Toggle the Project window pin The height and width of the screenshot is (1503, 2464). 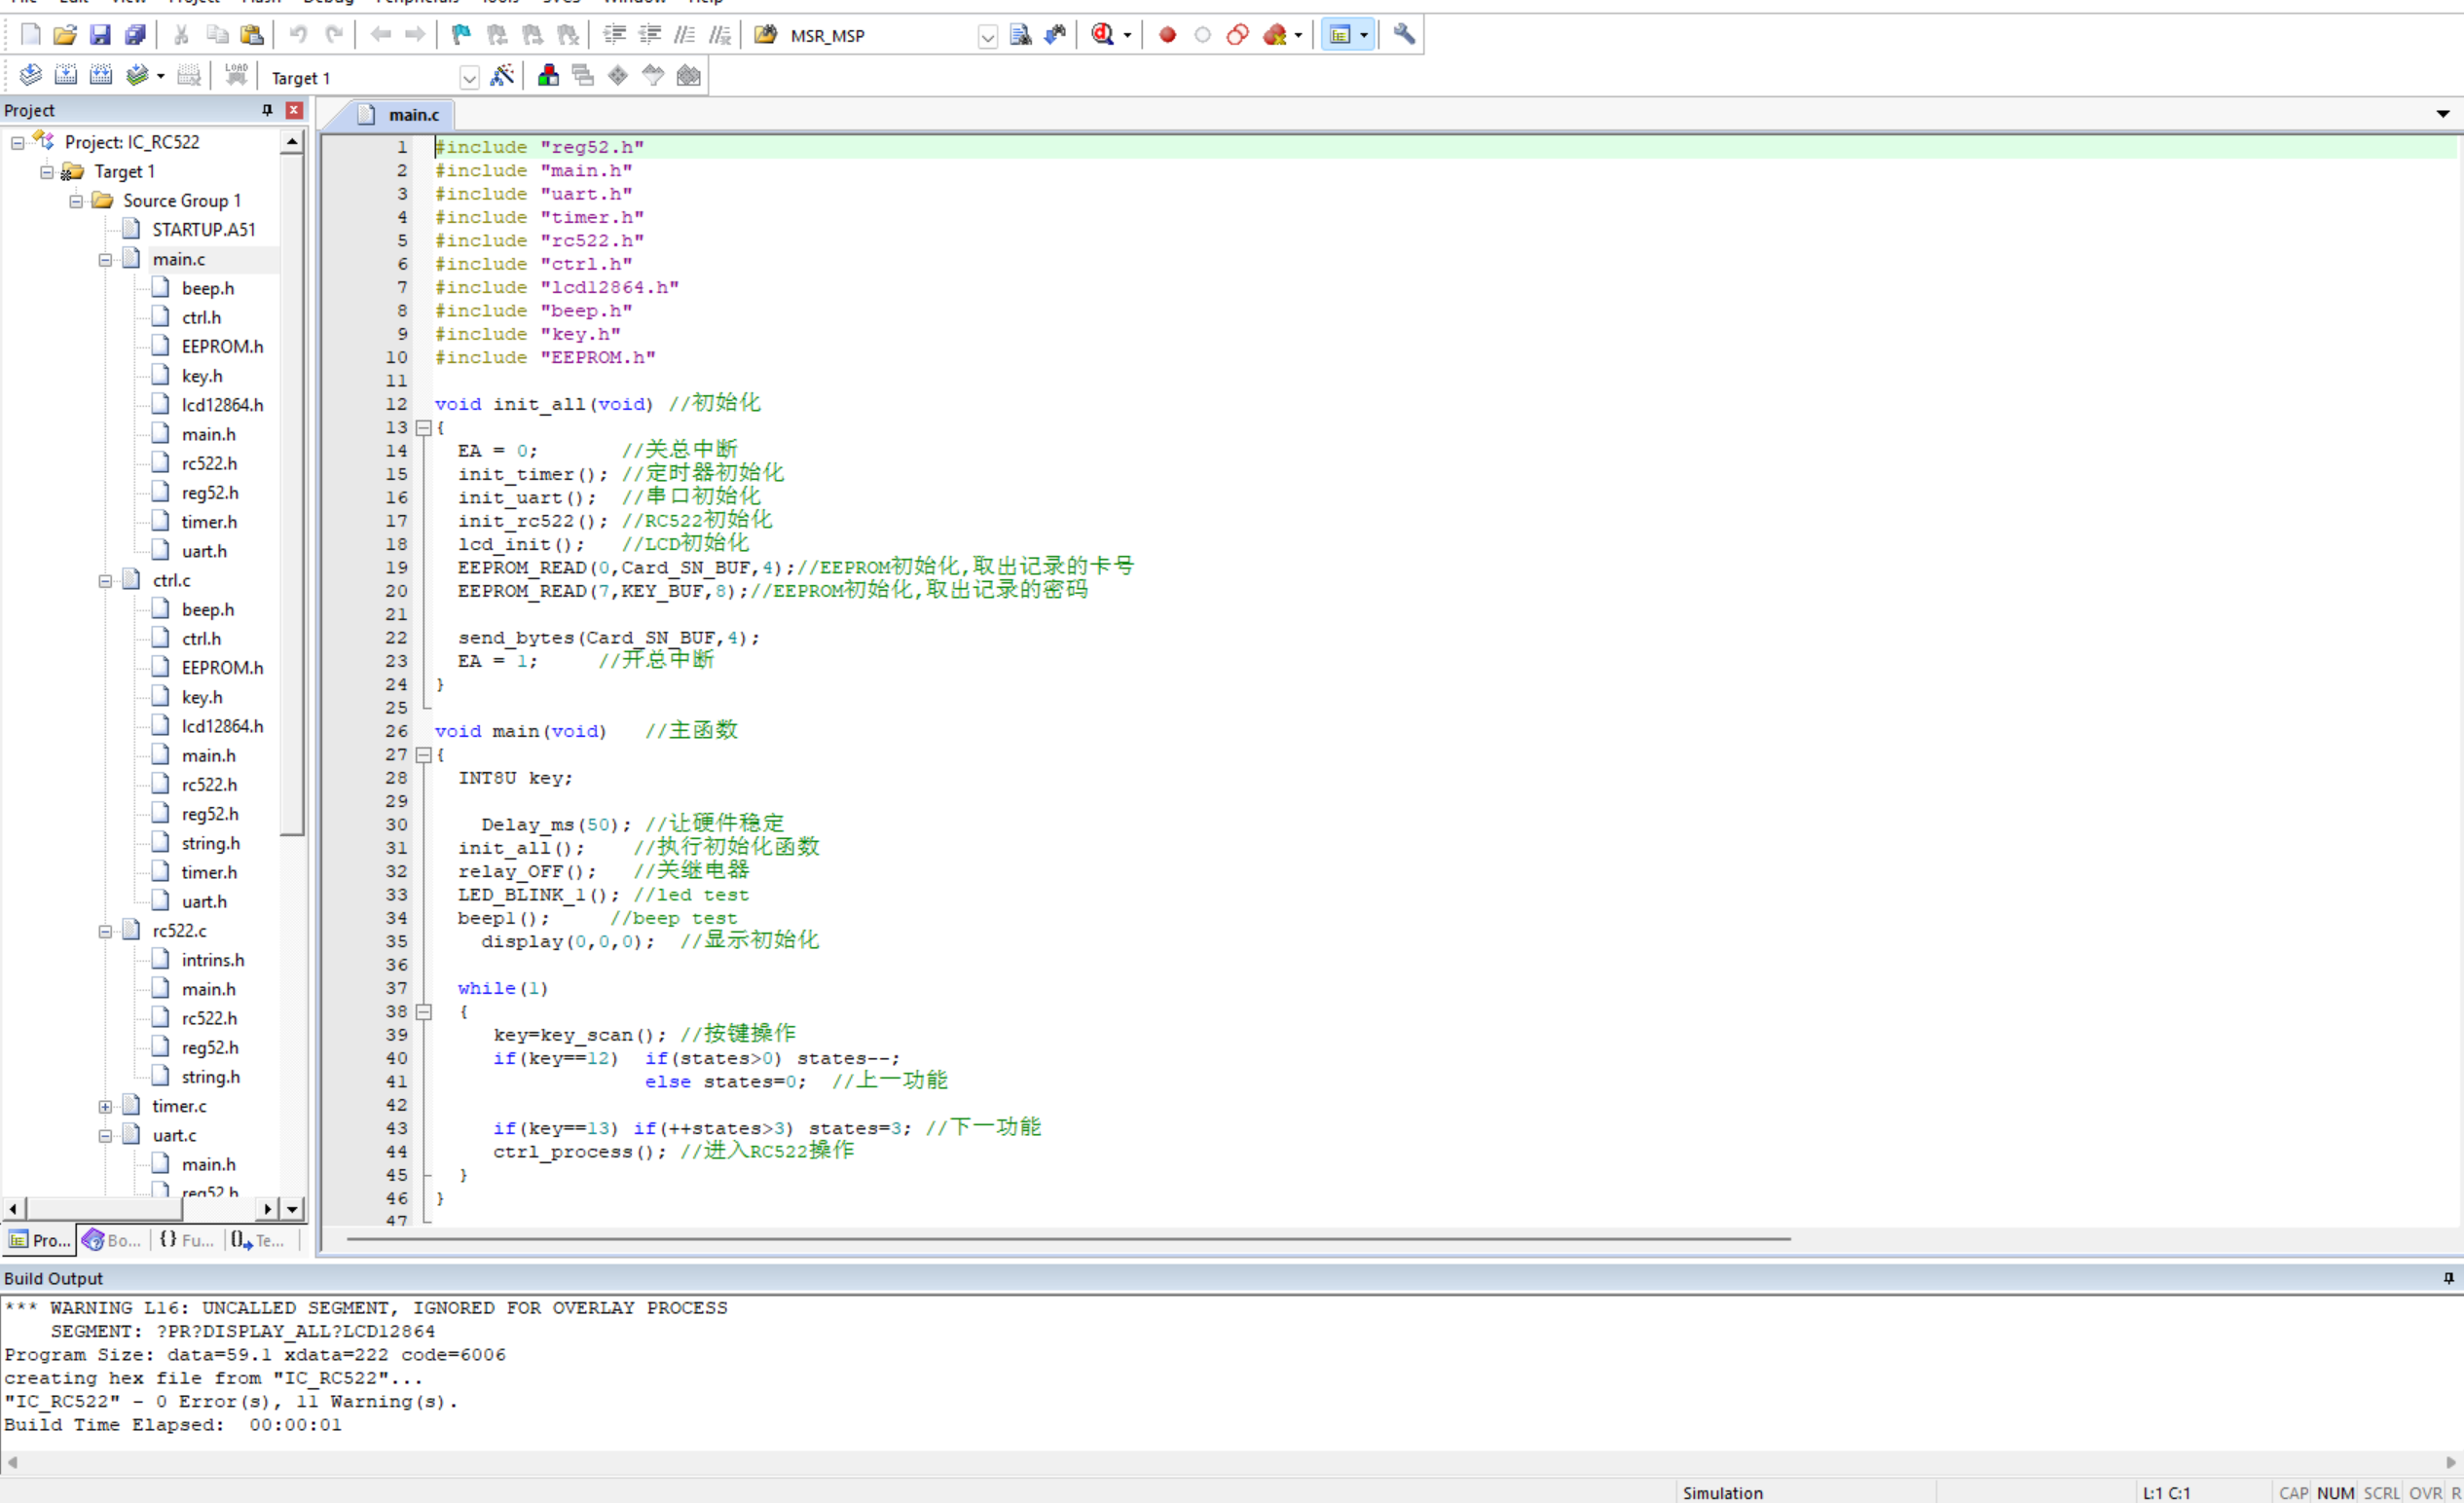(x=267, y=110)
